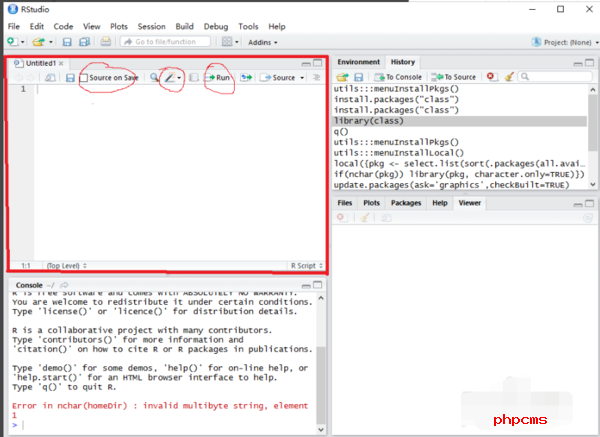The image size is (600, 437).
Task: Maximize the Viewer pane
Action: [589, 204]
